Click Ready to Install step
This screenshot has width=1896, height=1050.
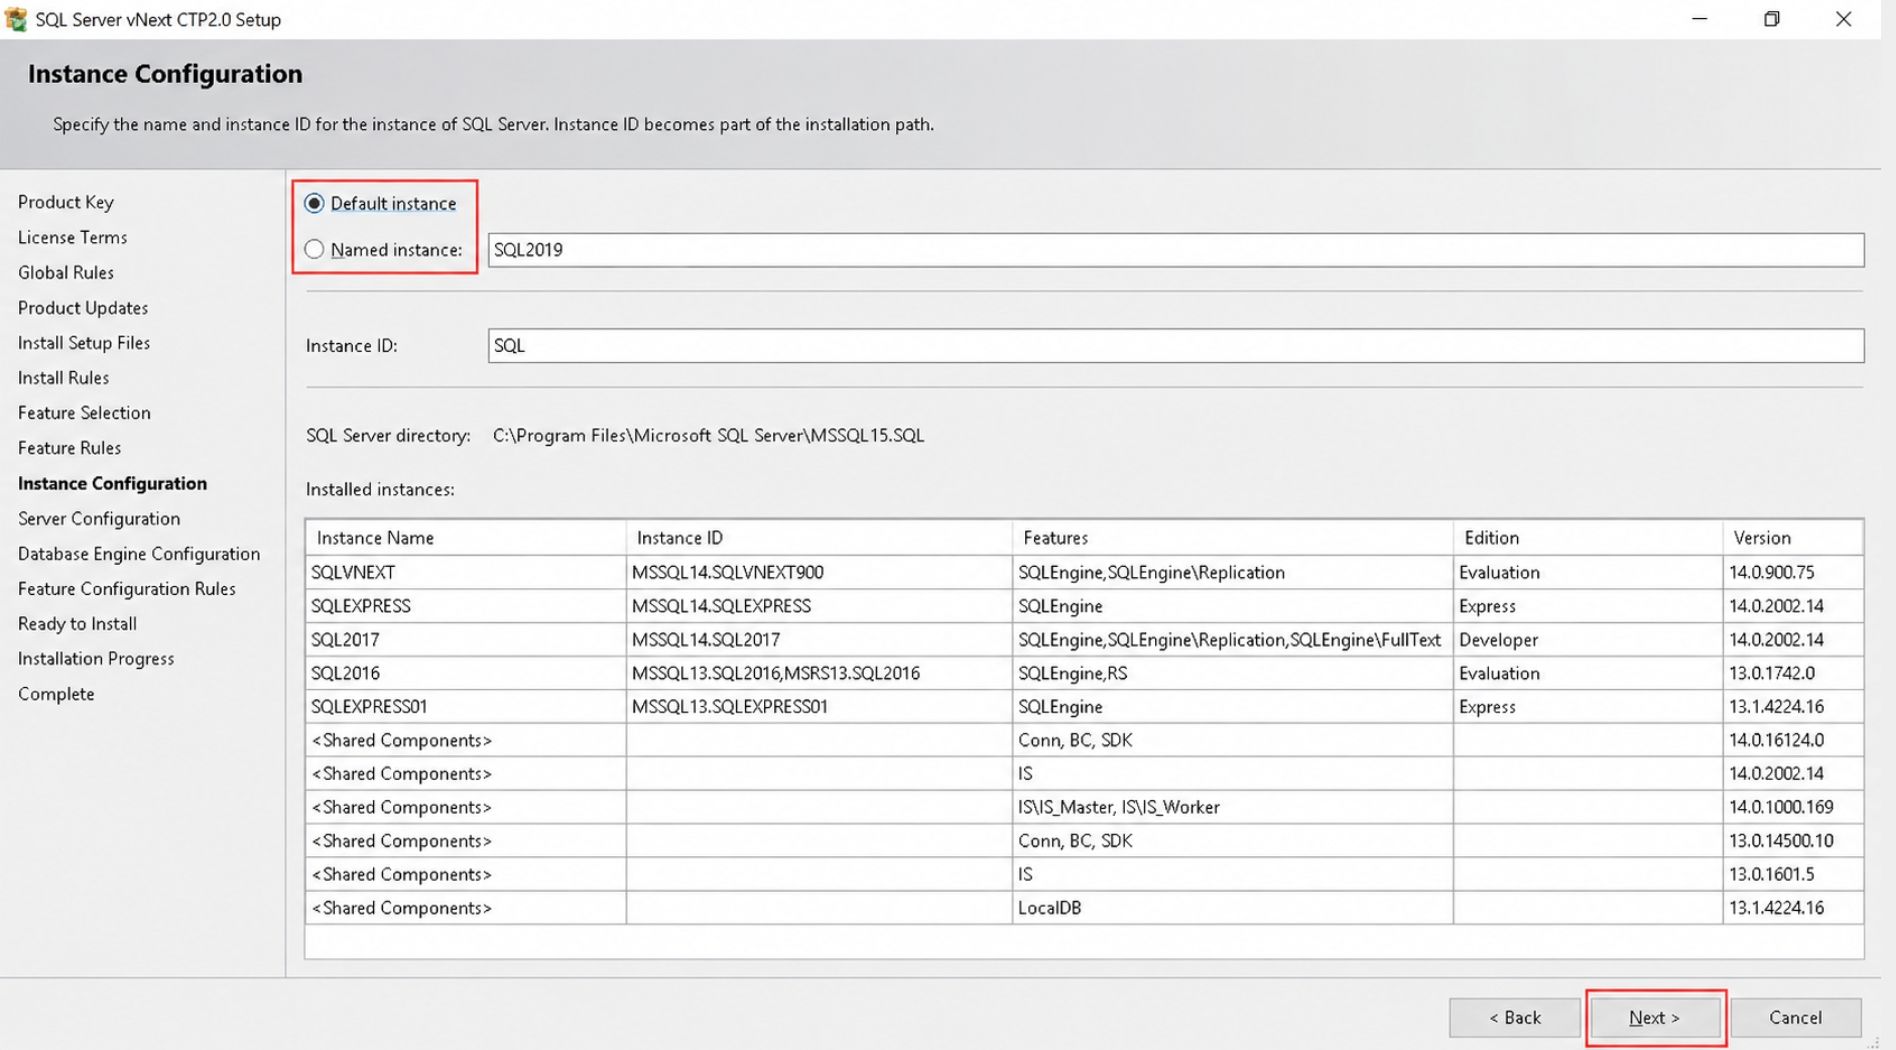[x=77, y=623]
